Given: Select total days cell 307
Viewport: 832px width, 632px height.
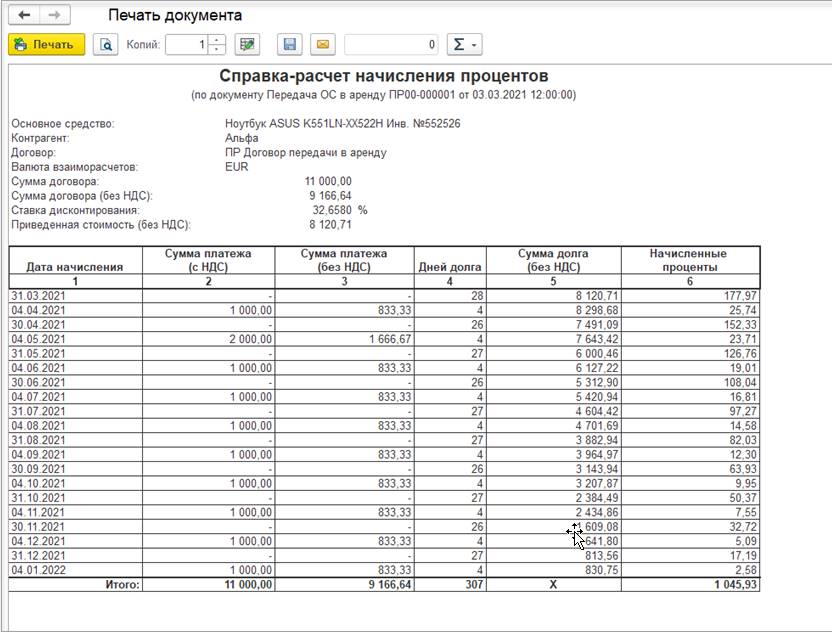Looking at the screenshot, I should (x=449, y=585).
